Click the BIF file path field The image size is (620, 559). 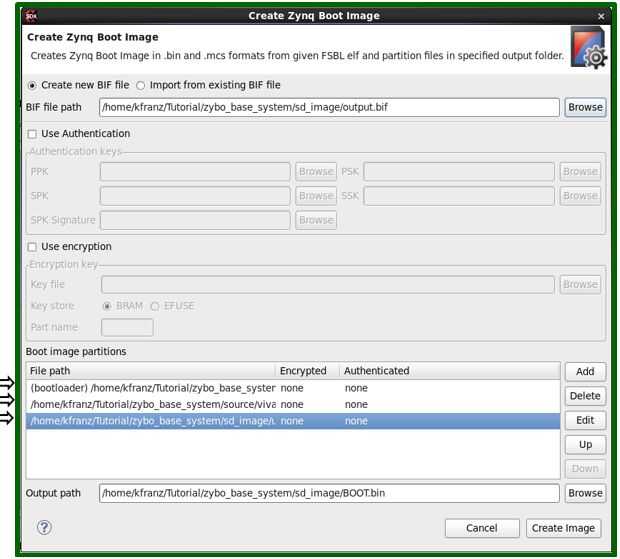pyautogui.click(x=329, y=107)
